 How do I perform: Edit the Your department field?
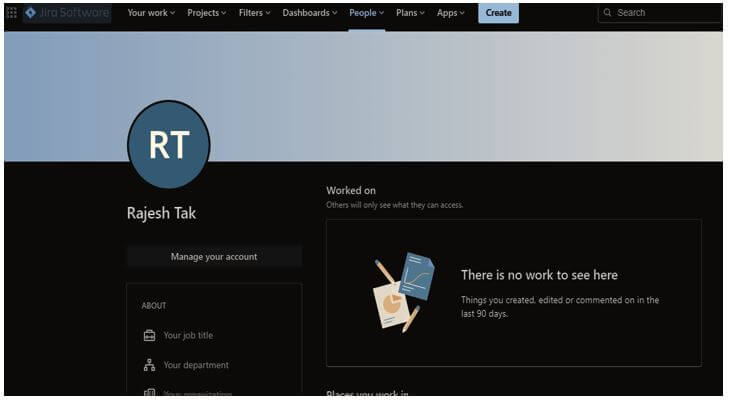click(x=196, y=365)
